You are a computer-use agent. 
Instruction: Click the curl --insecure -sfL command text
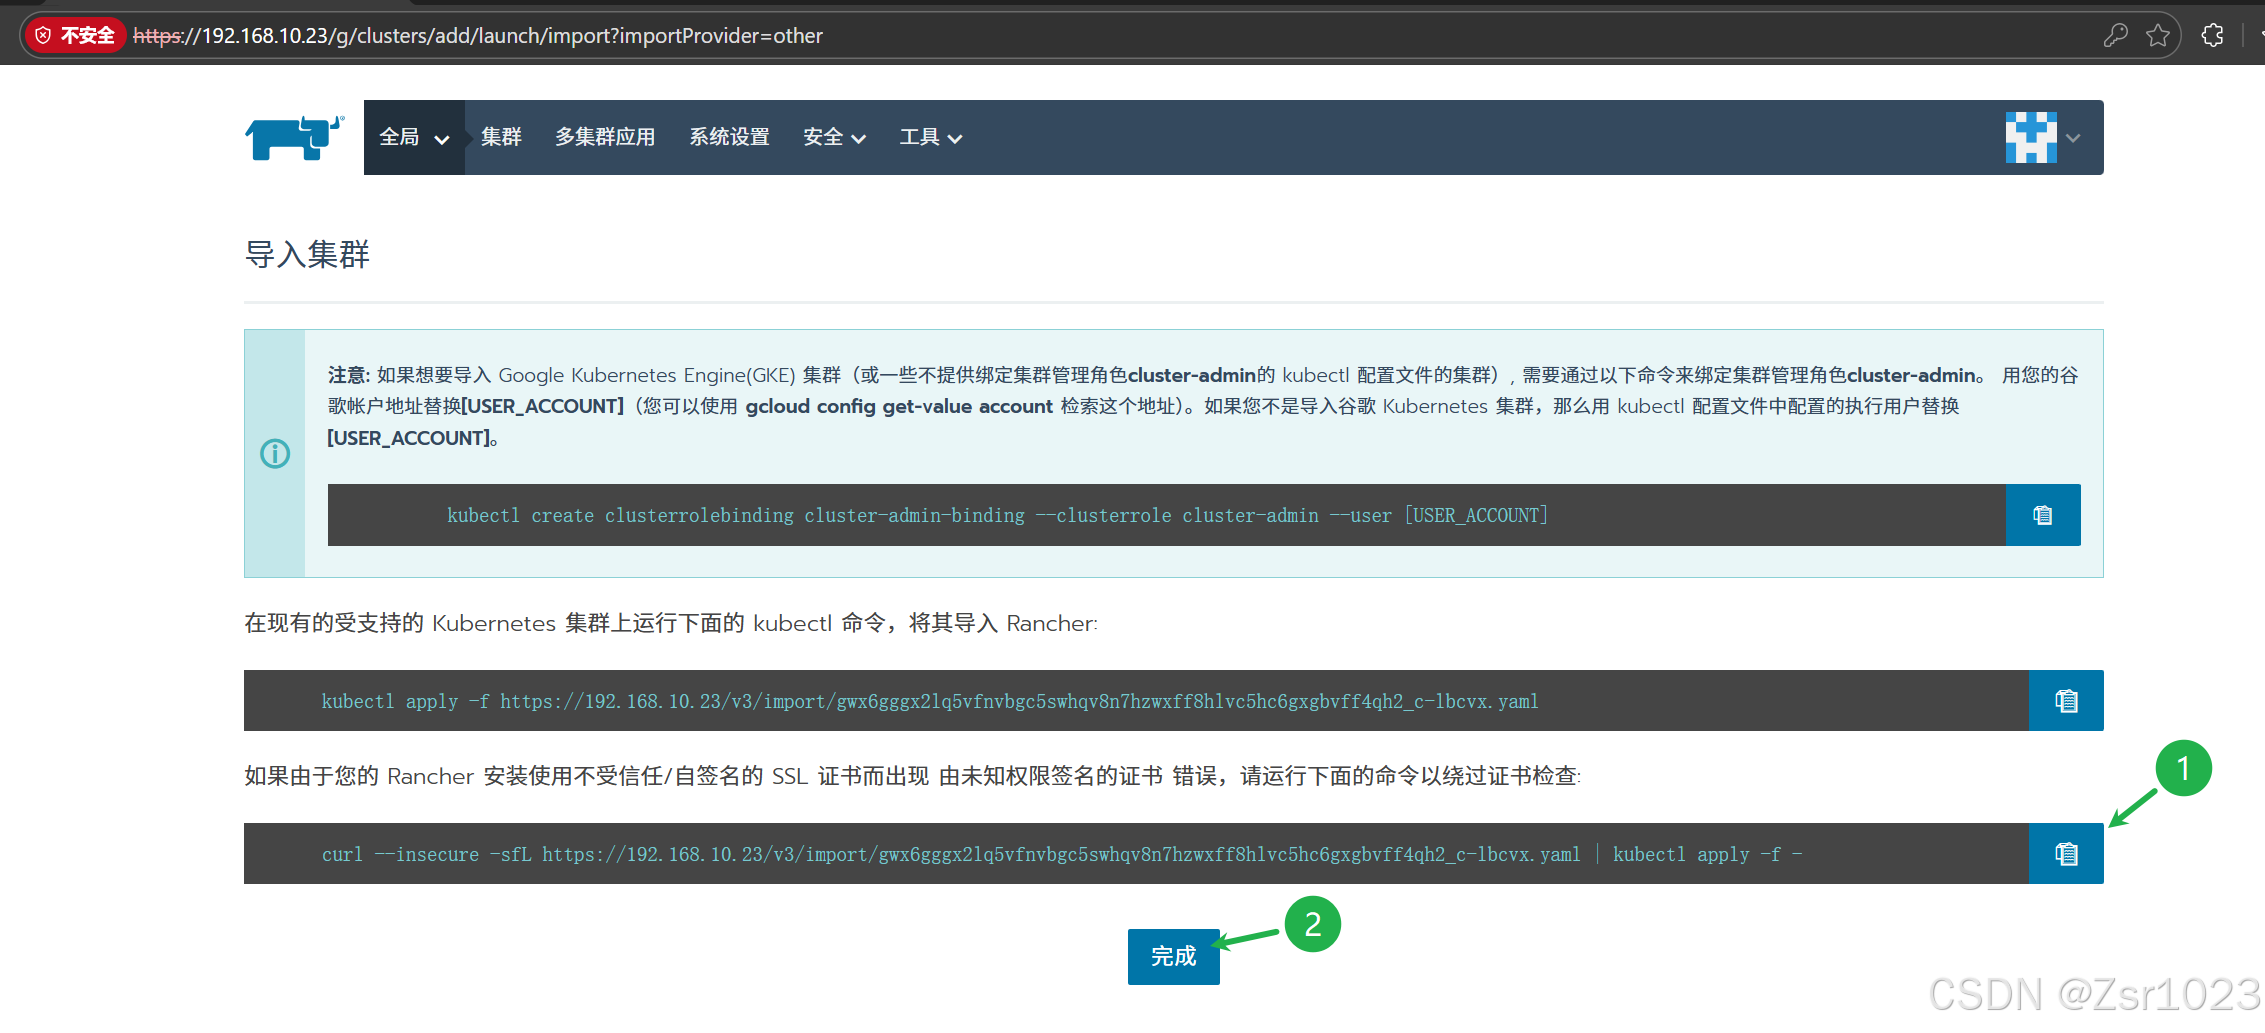[1061, 854]
